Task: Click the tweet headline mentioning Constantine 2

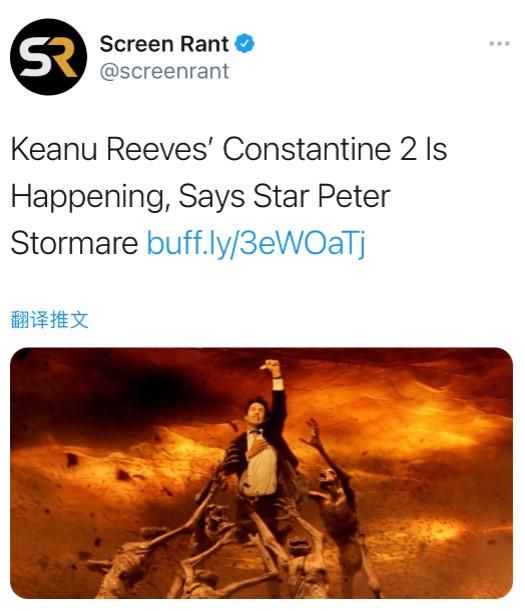Action: coord(228,196)
